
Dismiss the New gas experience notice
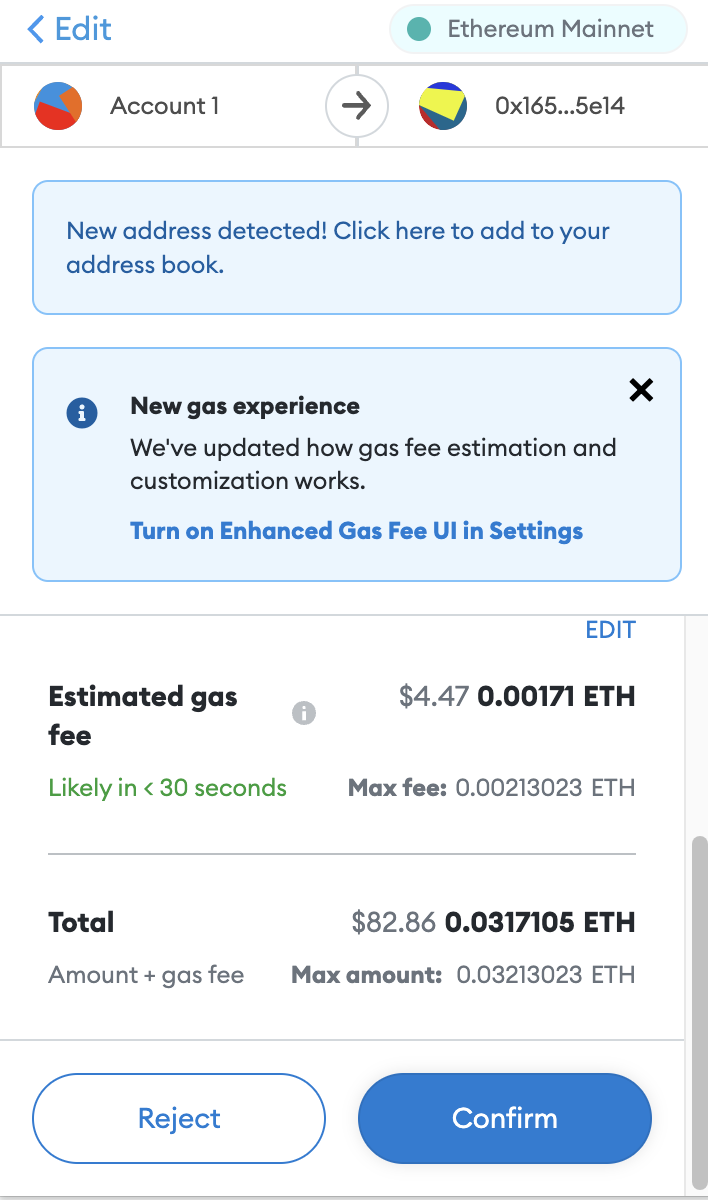[641, 390]
